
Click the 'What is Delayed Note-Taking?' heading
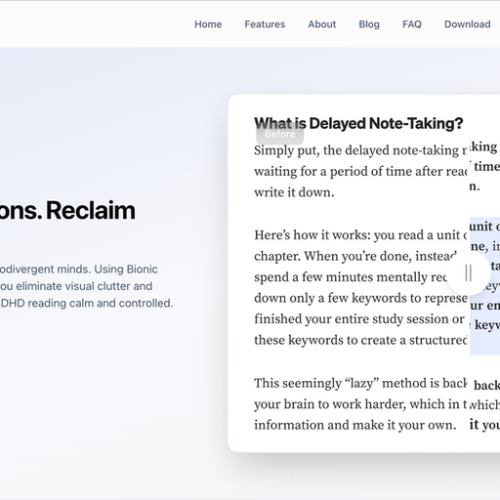(359, 123)
